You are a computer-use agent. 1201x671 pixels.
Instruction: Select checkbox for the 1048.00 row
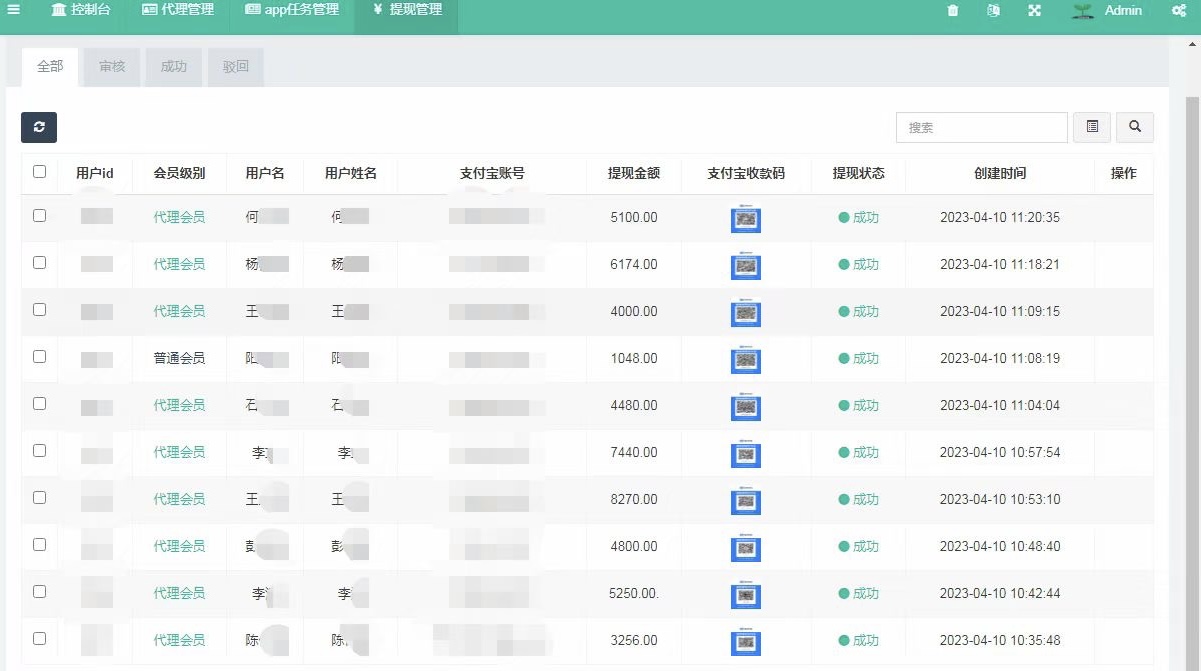[x=39, y=357]
